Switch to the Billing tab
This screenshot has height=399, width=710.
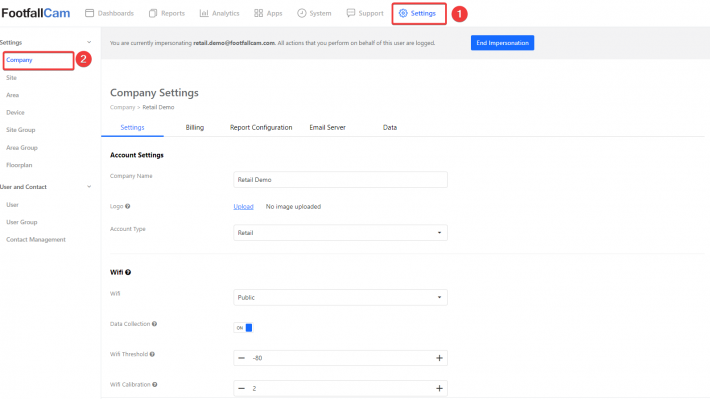(x=195, y=127)
